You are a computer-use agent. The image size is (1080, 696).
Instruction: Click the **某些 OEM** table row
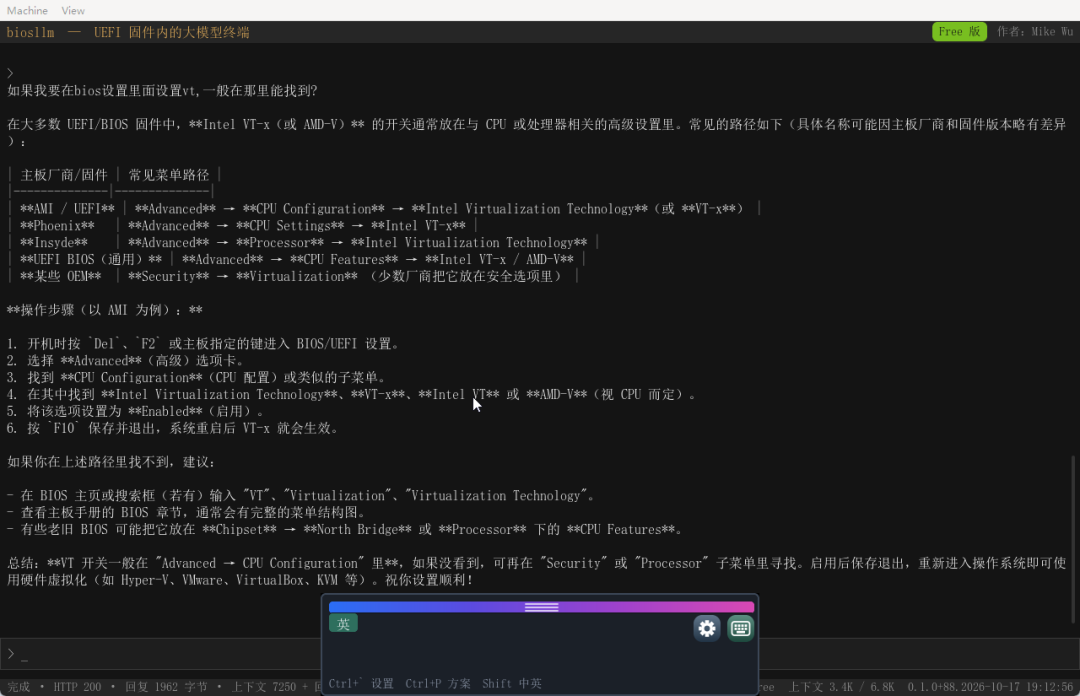[293, 276]
